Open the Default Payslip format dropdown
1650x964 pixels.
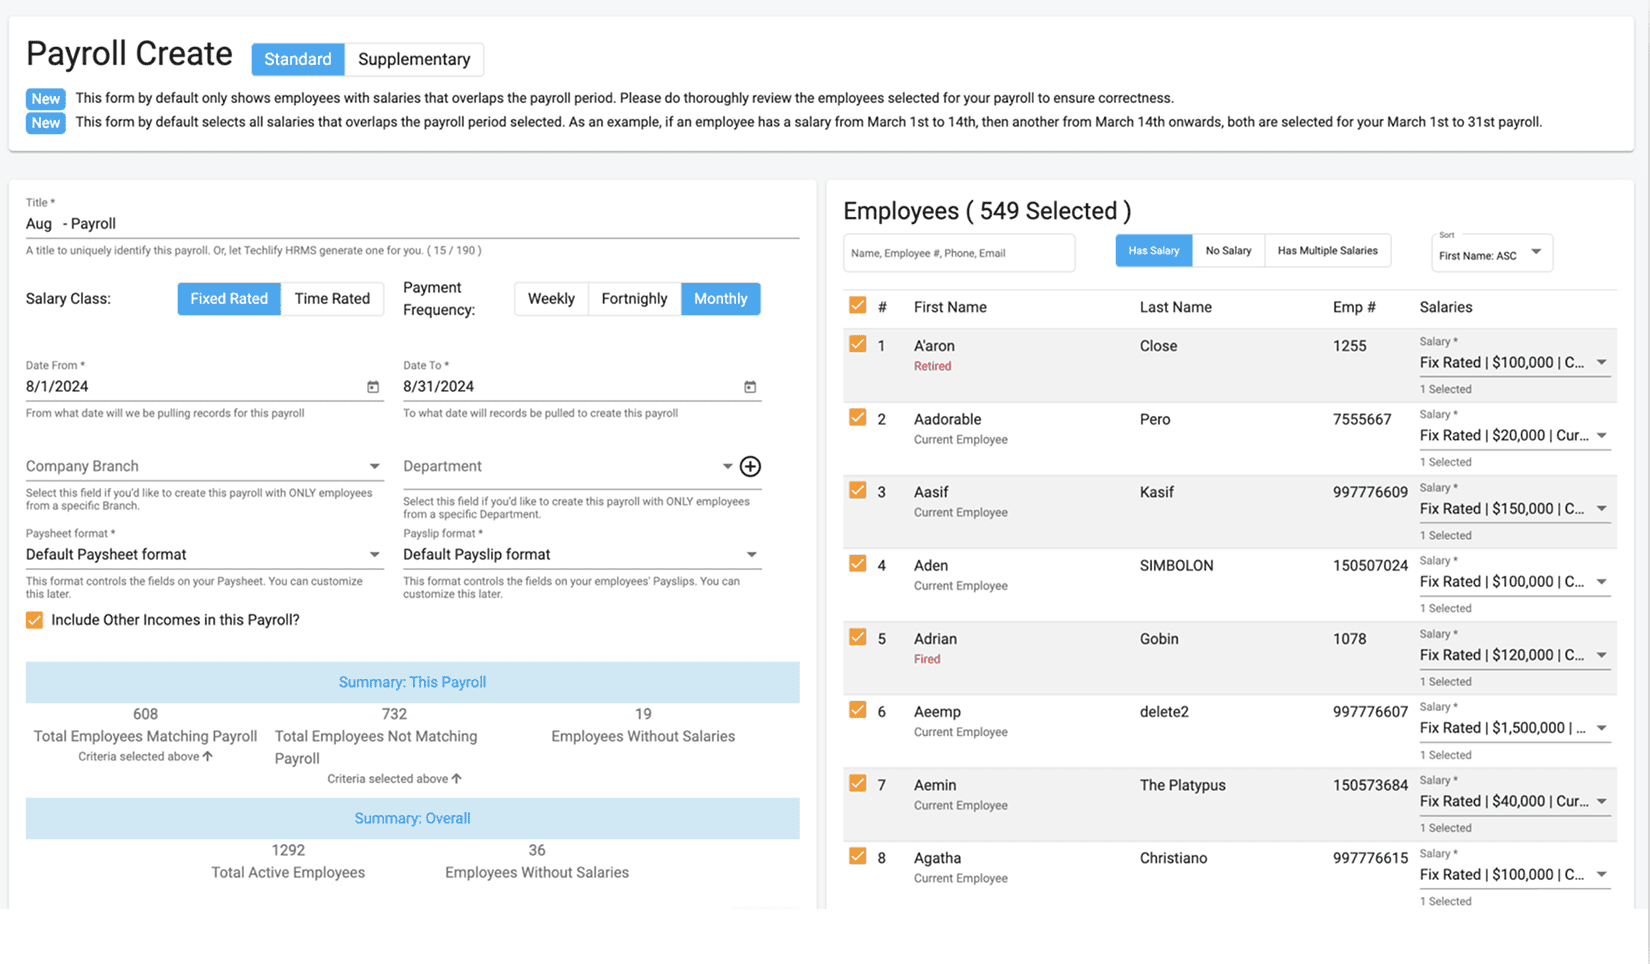pyautogui.click(x=751, y=555)
